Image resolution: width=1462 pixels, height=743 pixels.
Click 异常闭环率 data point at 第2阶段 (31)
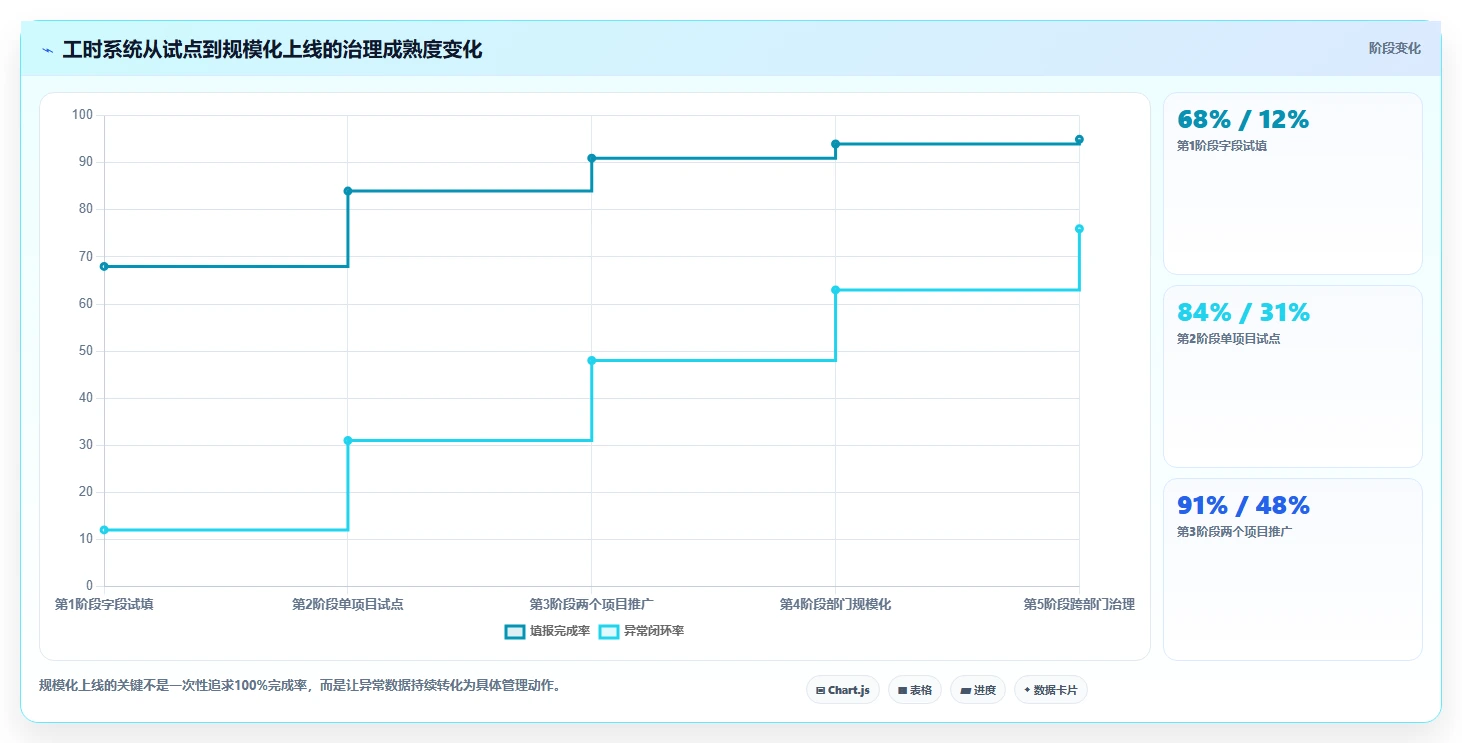pos(348,440)
